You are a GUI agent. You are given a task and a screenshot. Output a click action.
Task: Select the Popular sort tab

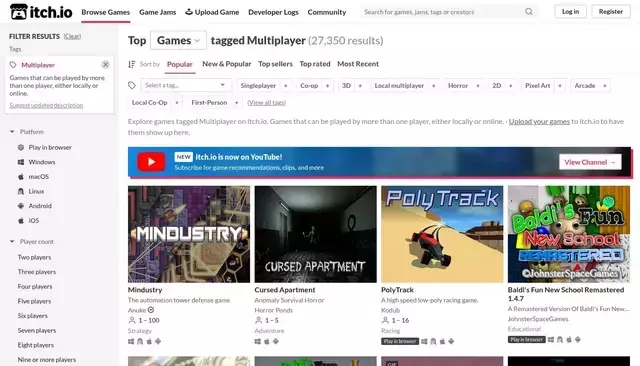click(x=180, y=64)
